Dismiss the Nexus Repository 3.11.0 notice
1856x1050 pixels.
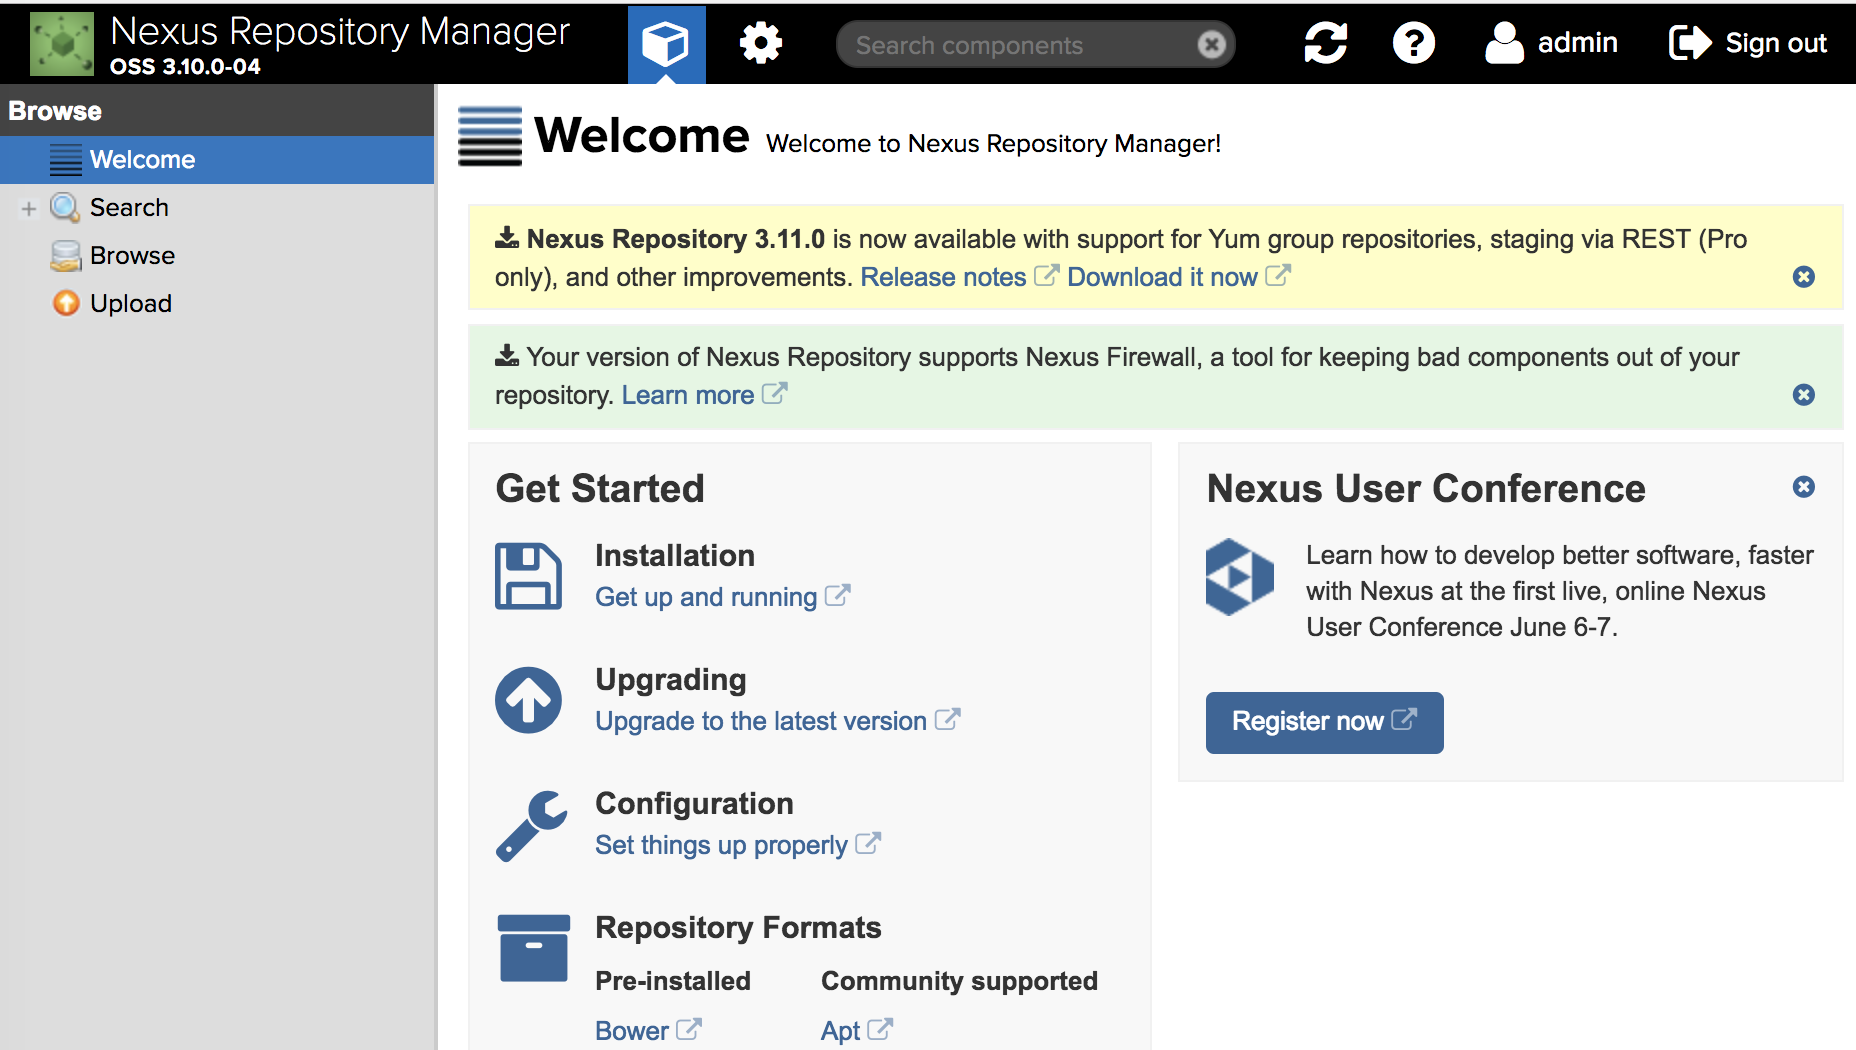point(1804,277)
